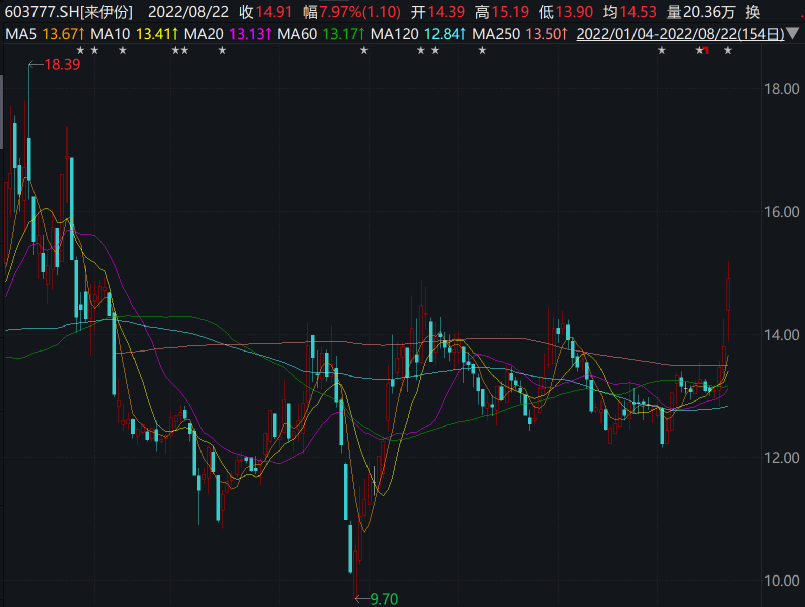Click the rightmost star event marker
The width and height of the screenshot is (805, 607).
coord(727,51)
